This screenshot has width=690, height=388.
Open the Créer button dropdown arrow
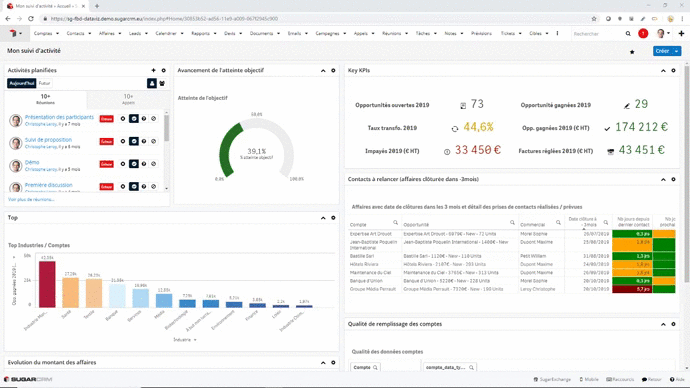tap(677, 51)
